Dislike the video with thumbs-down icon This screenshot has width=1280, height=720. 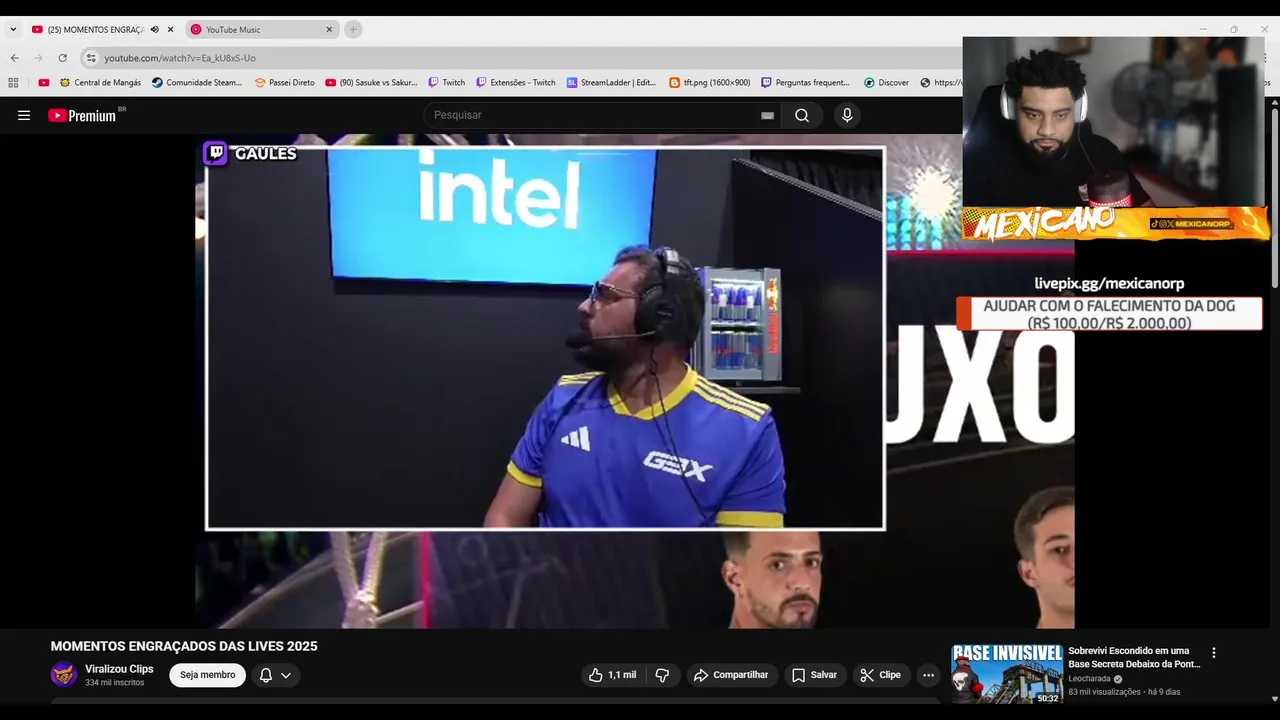pyautogui.click(x=662, y=675)
